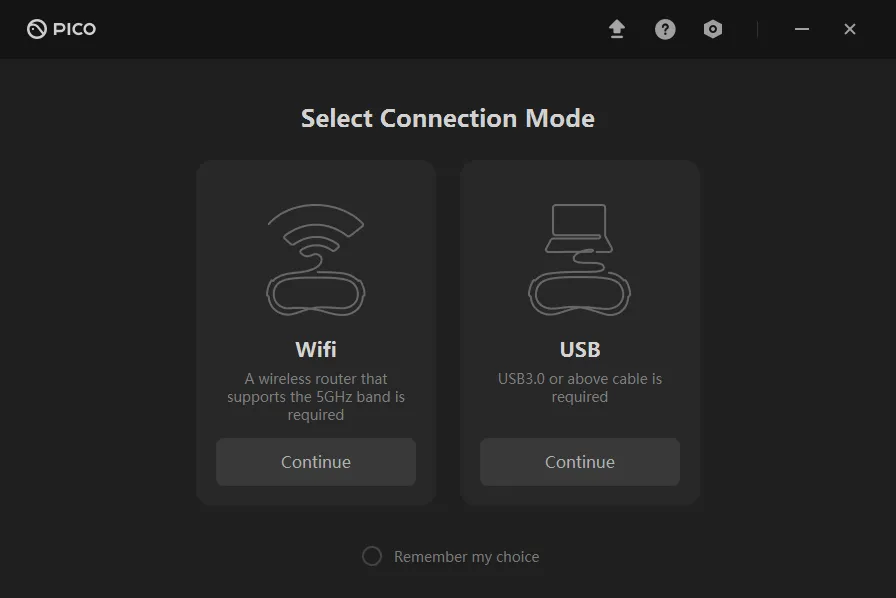Image resolution: width=896 pixels, height=598 pixels.
Task: Click the USB mode heading
Action: click(580, 349)
